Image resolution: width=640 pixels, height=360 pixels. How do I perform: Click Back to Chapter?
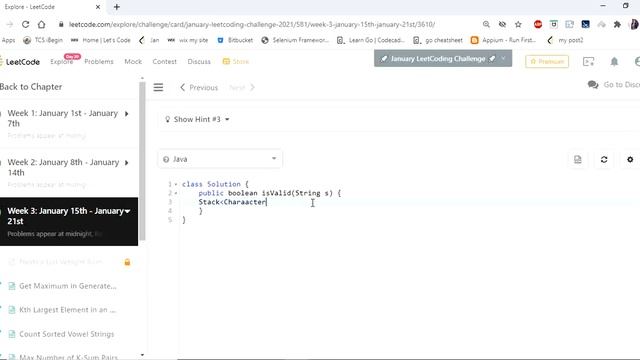click(x=31, y=87)
